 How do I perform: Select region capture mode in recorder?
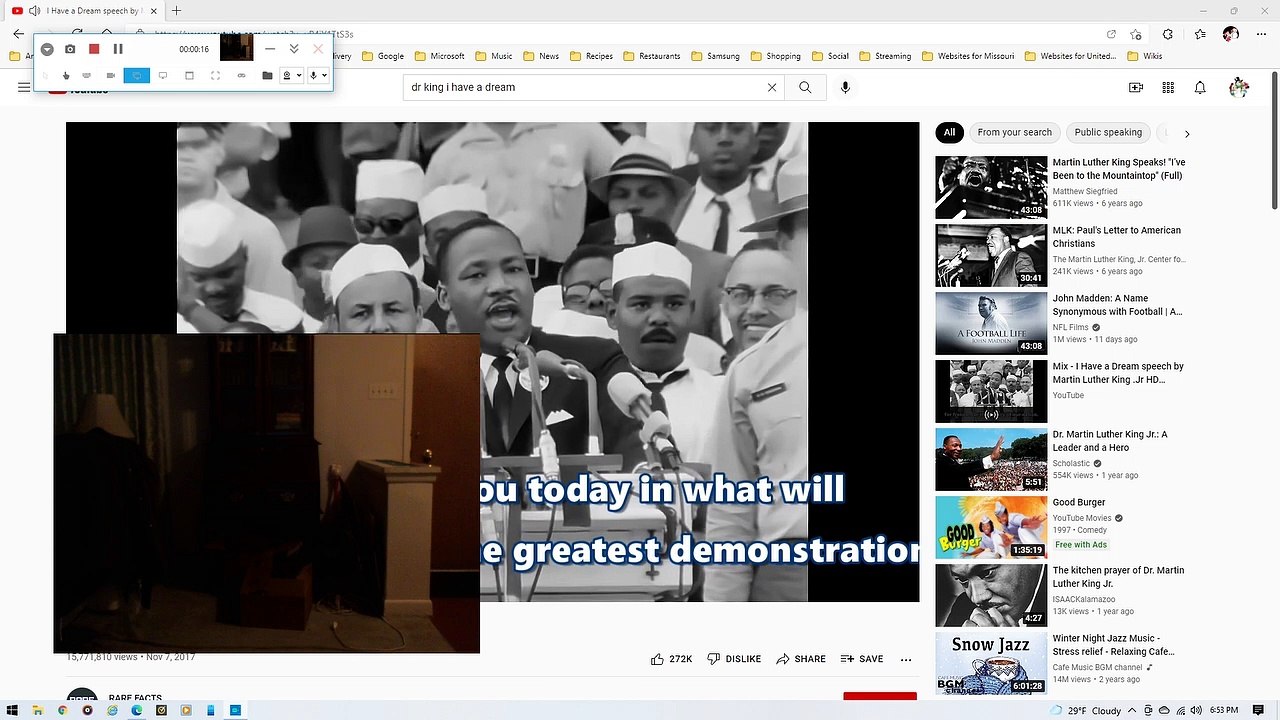215,75
